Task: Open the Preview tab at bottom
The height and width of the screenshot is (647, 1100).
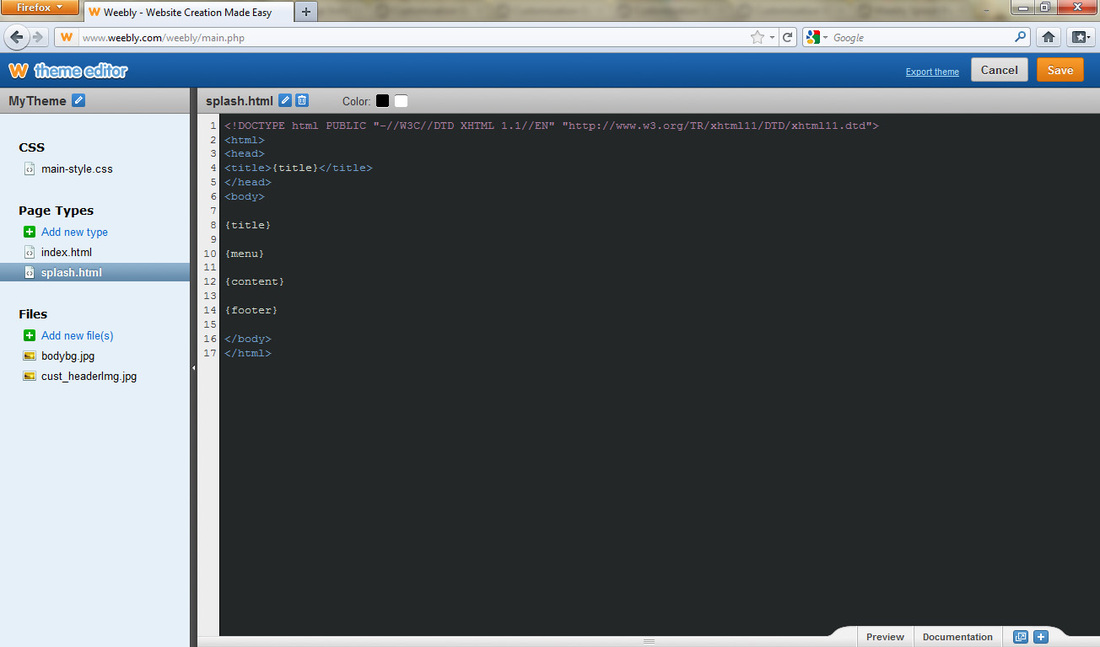Action: point(885,636)
